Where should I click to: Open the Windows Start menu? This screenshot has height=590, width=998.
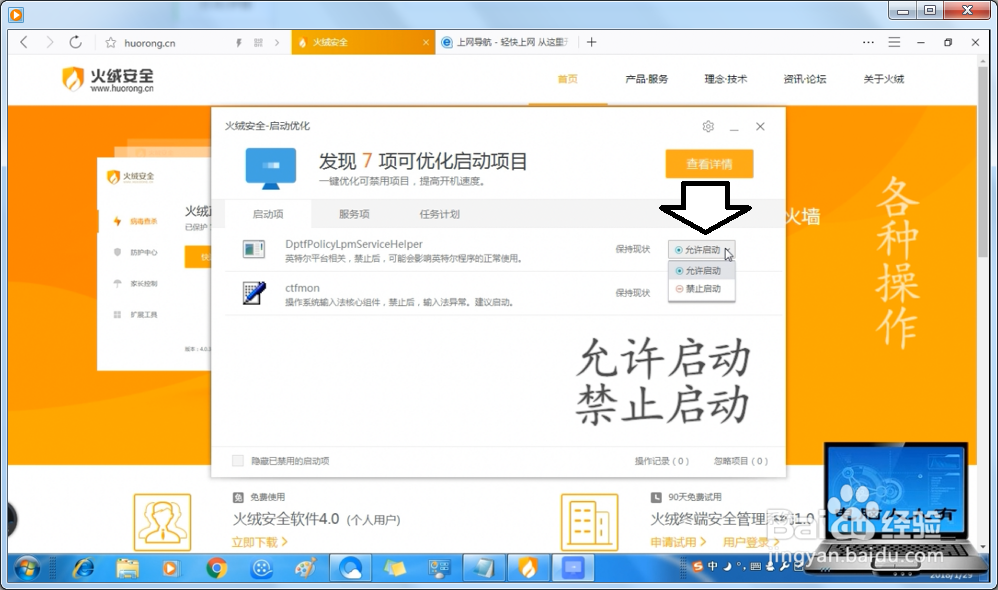click(27, 568)
